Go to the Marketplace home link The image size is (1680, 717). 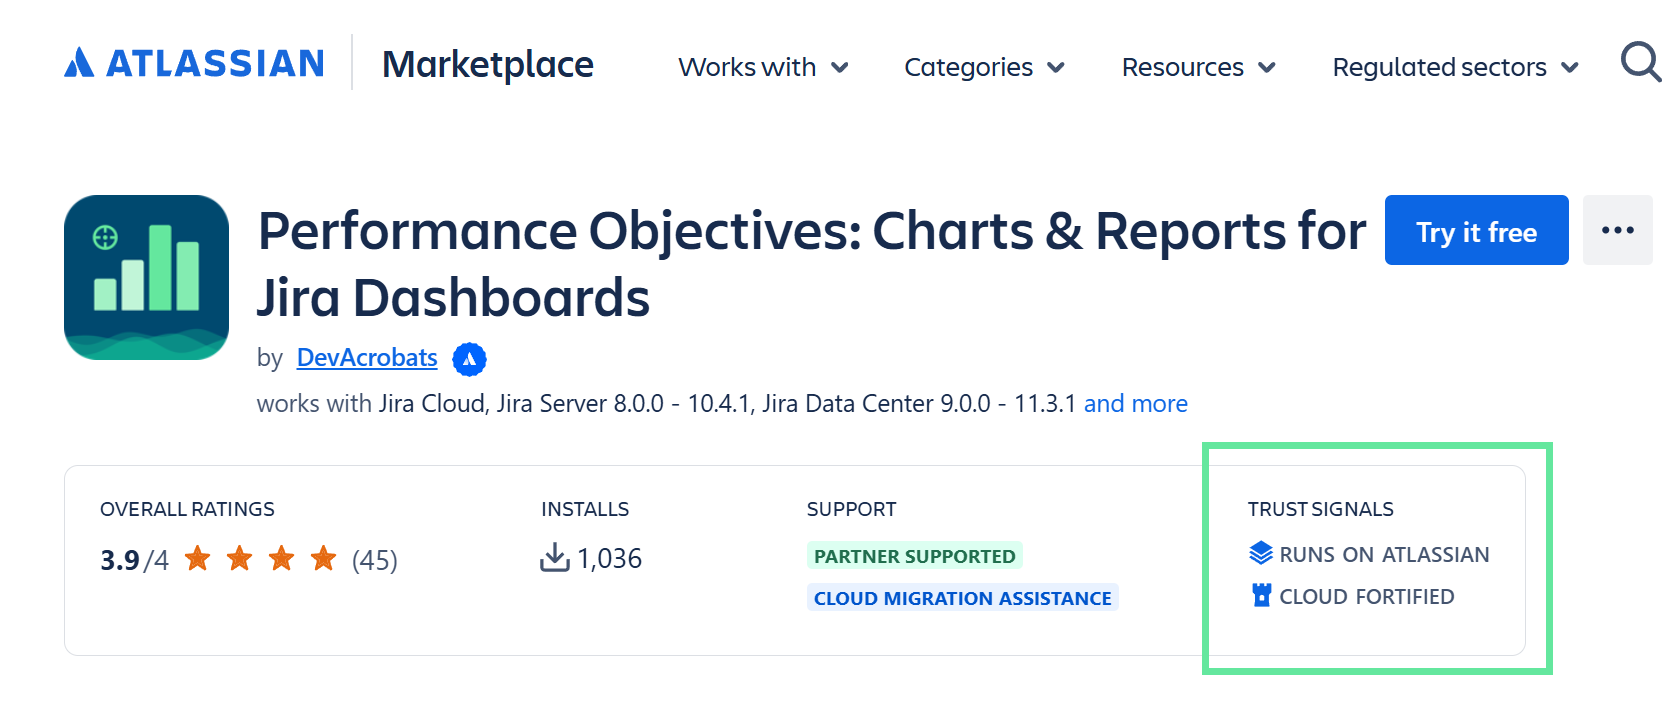pyautogui.click(x=488, y=65)
